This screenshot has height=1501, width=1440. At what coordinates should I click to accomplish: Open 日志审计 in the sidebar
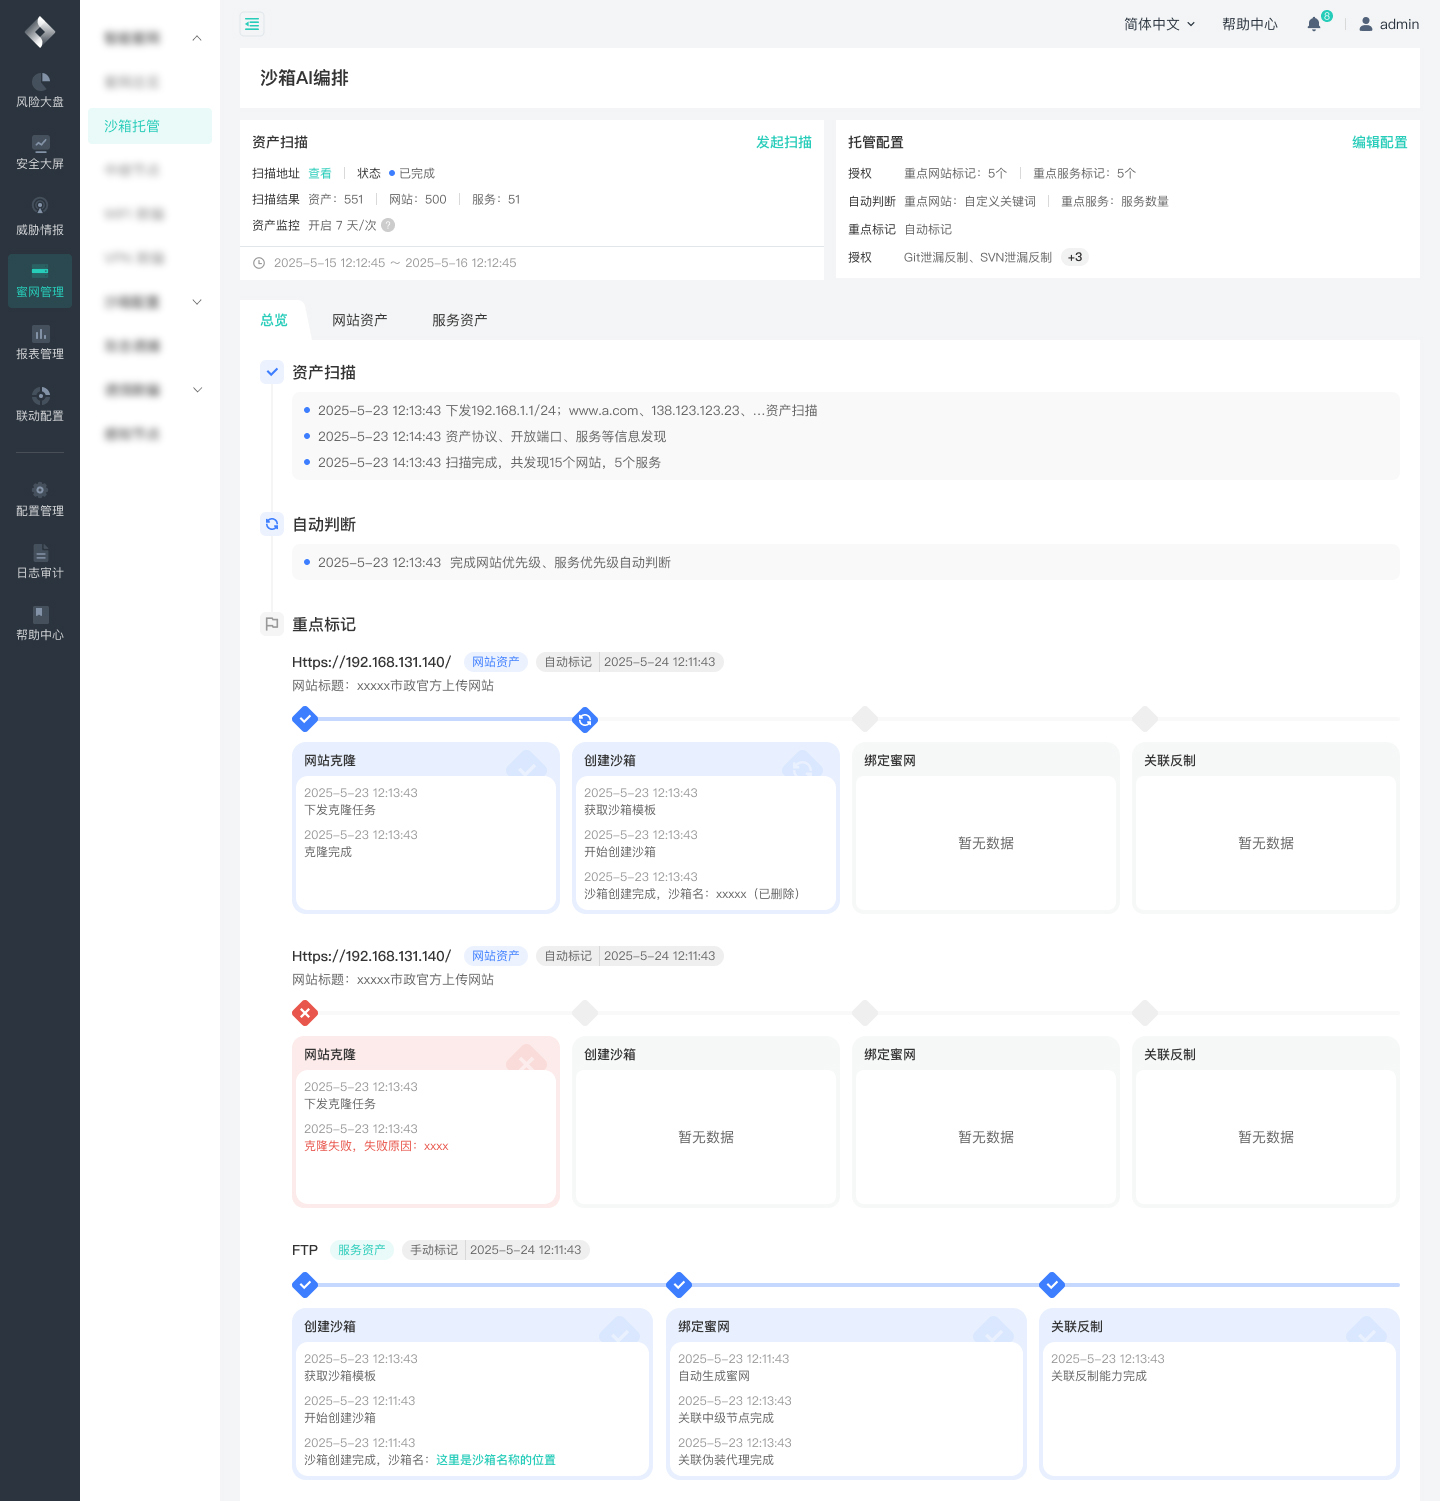pos(40,561)
